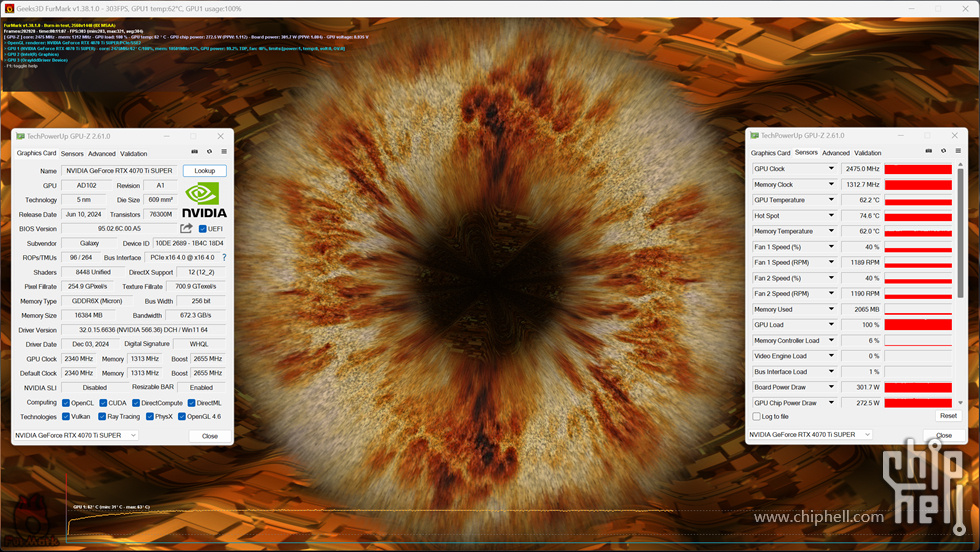
Task: Switch to Graphics Card tab in Sensors GPU-Z window
Action: pyautogui.click(x=770, y=153)
